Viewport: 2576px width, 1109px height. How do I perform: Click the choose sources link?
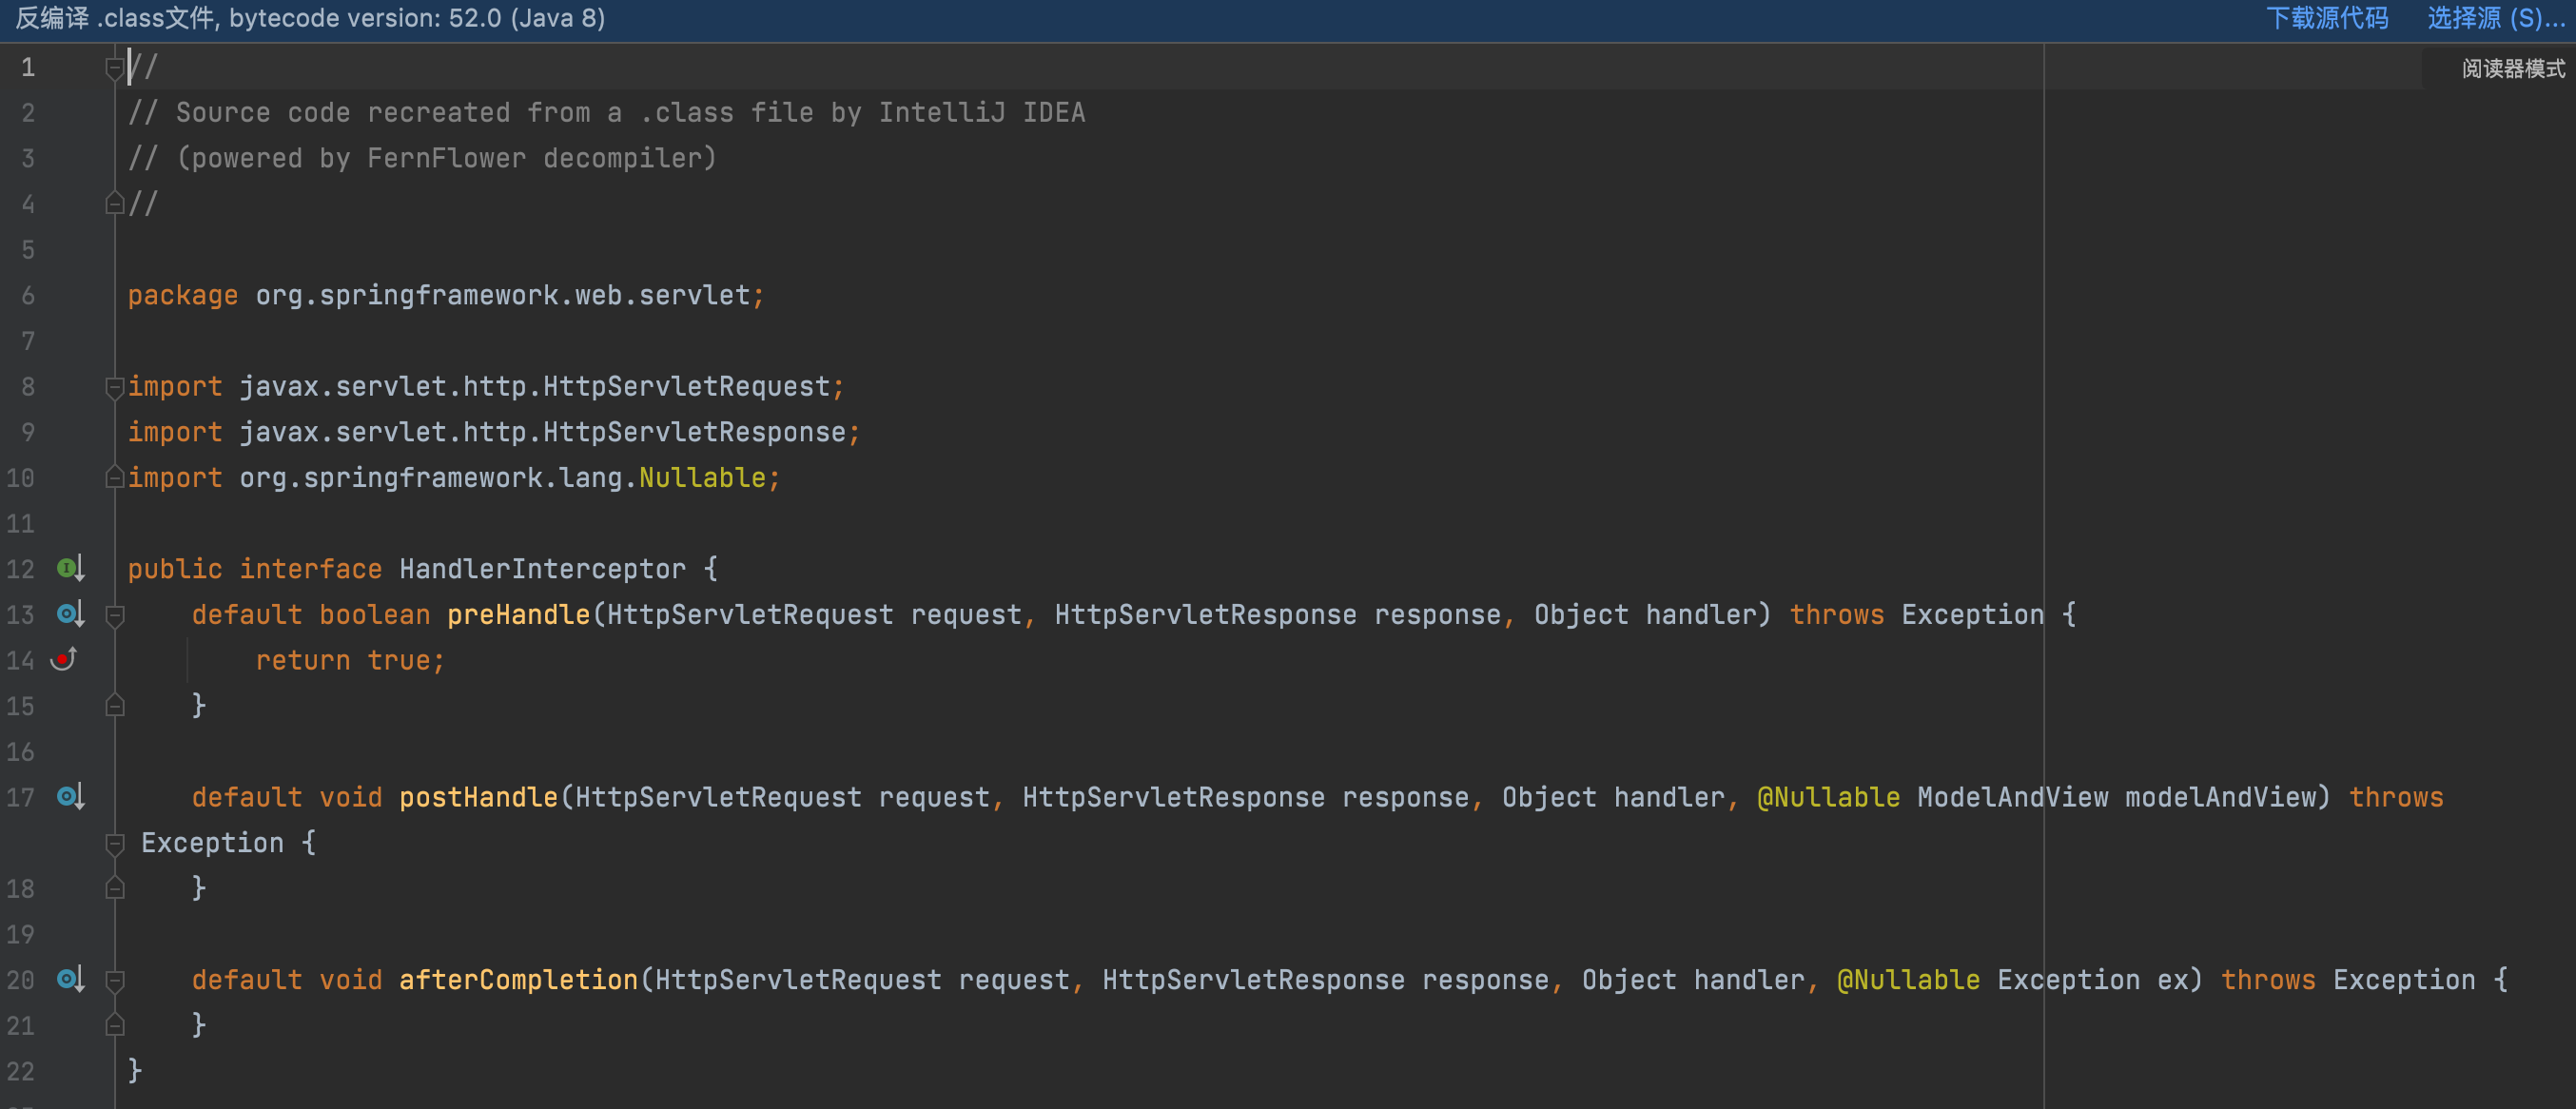pos(2495,18)
